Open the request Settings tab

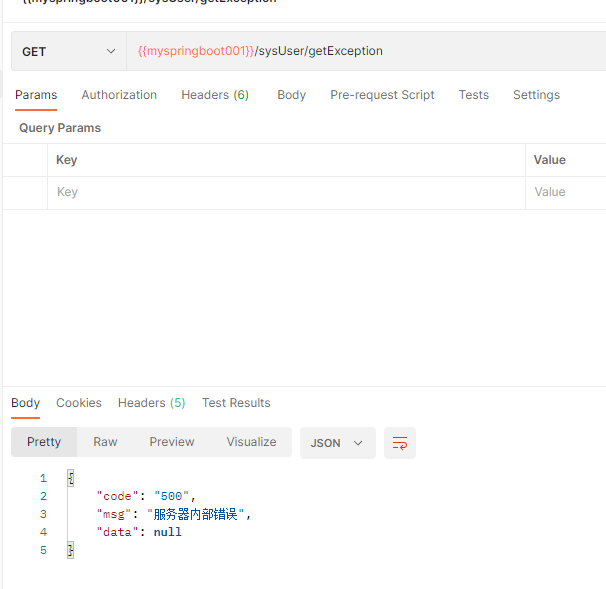click(x=536, y=95)
